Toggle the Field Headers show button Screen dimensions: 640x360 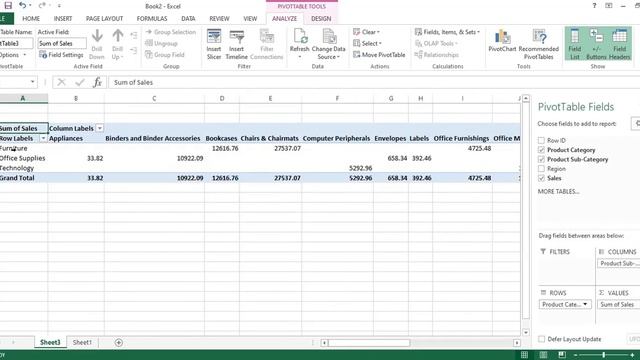(x=619, y=44)
